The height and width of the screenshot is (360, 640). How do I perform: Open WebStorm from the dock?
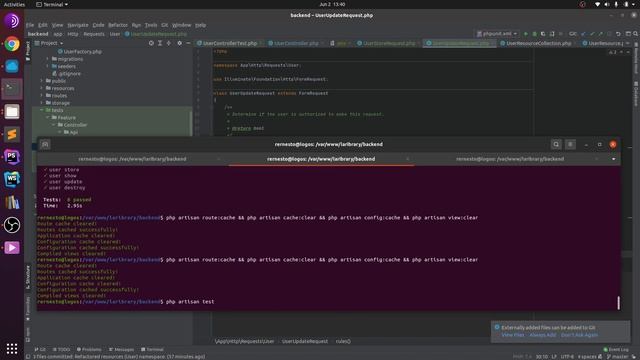click(x=12, y=180)
